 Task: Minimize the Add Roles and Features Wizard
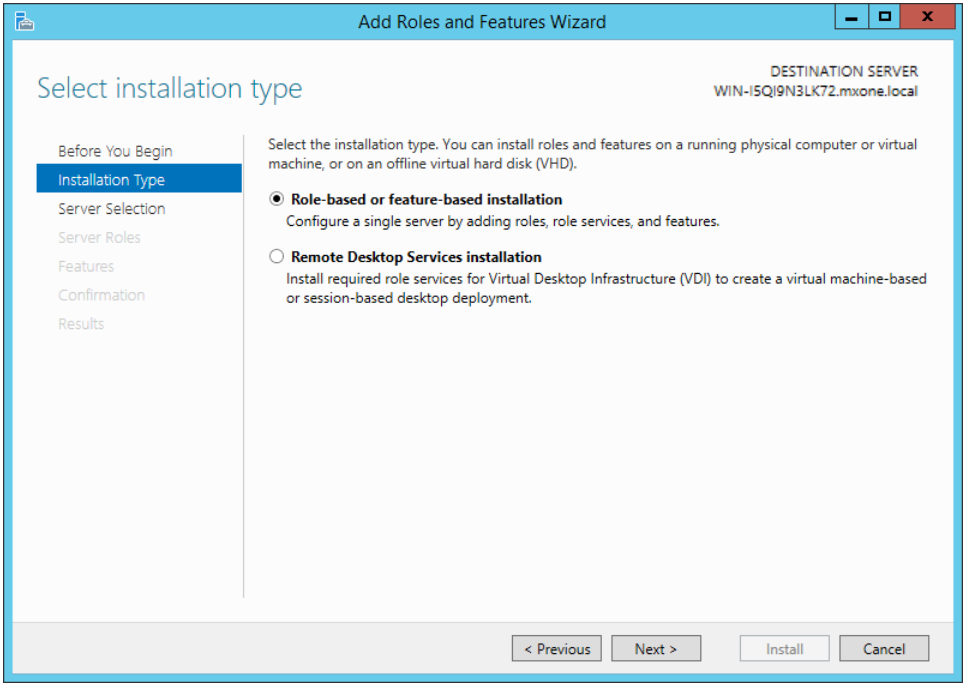tap(851, 17)
